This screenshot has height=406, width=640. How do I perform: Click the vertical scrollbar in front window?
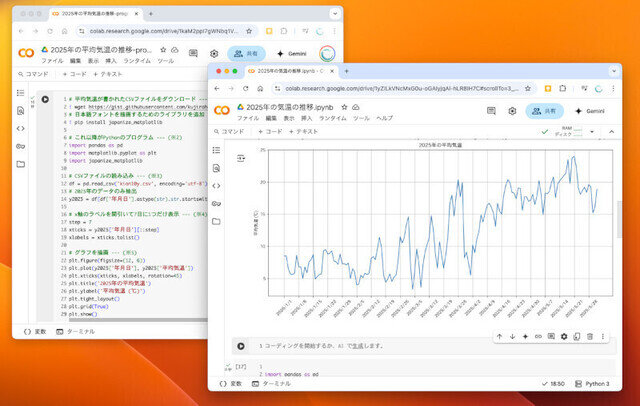click(619, 219)
